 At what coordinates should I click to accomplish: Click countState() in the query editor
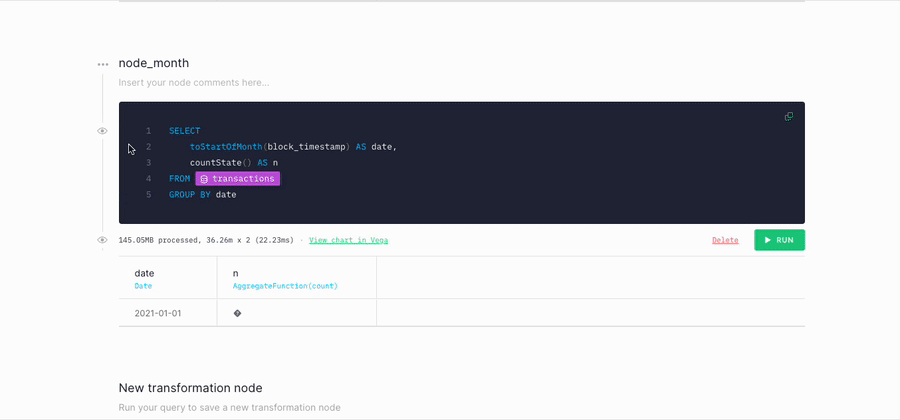tap(220, 163)
